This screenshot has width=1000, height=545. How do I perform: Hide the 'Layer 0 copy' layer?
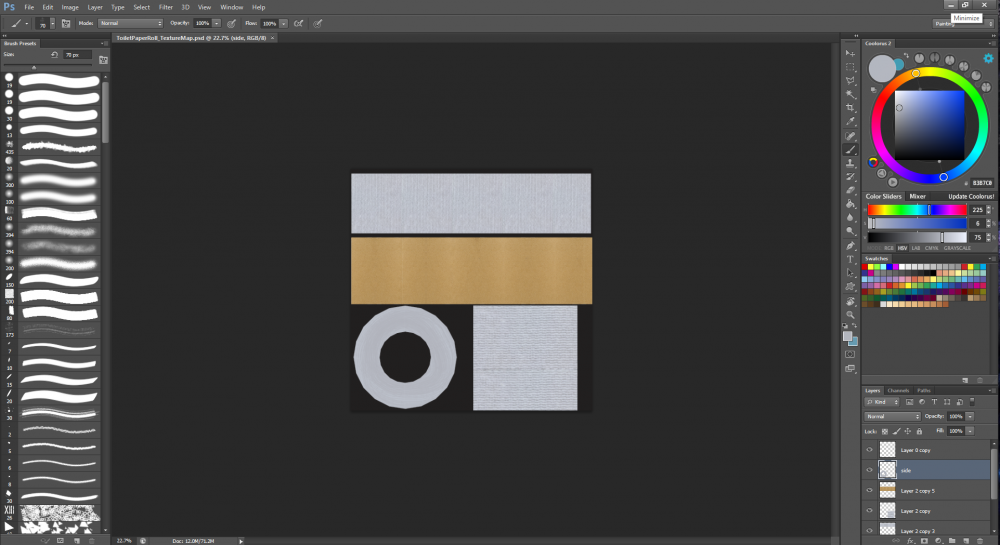868,450
